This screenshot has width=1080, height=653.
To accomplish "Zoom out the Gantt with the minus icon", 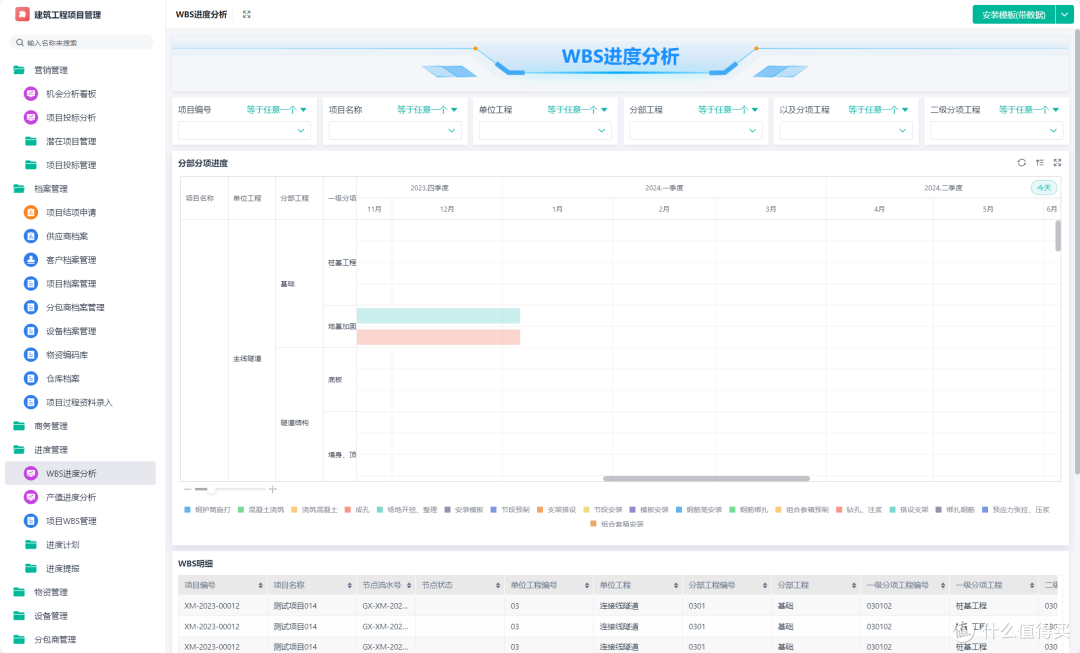I will [187, 489].
